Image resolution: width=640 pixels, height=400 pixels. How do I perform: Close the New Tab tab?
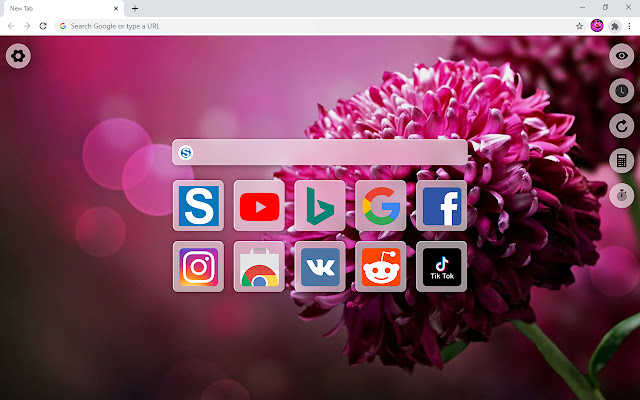tap(116, 8)
